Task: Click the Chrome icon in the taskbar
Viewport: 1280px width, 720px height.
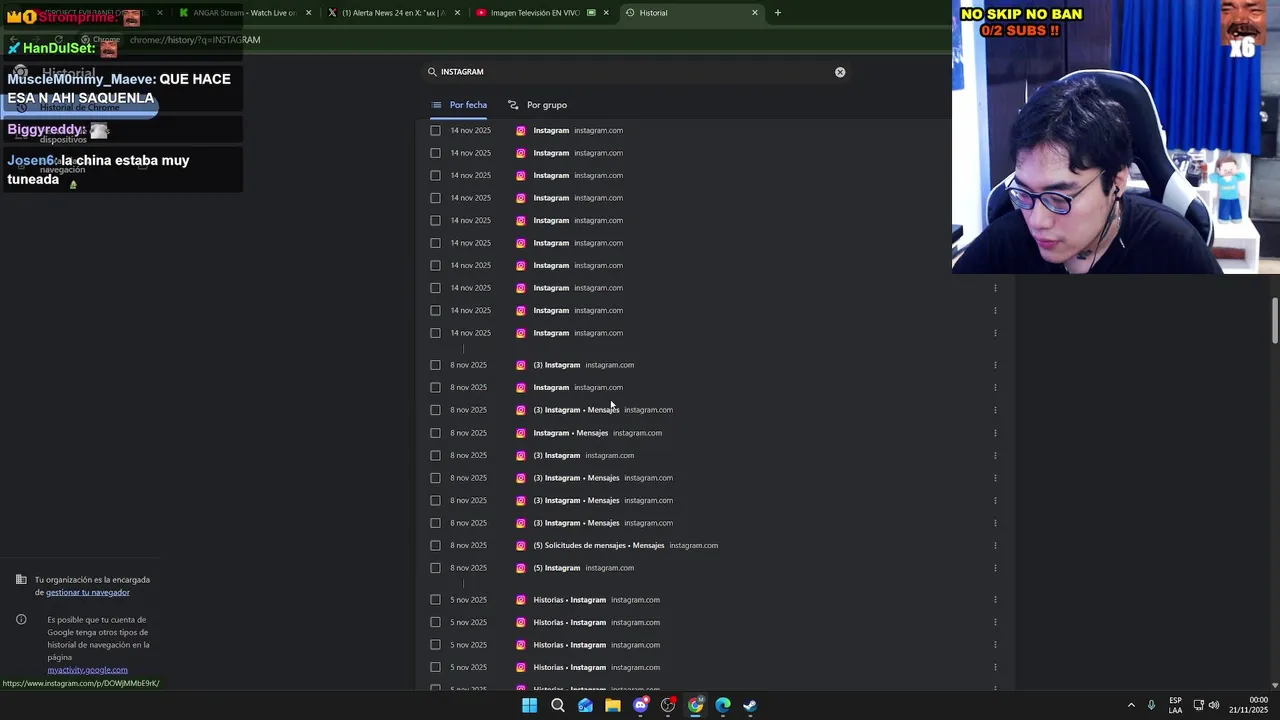Action: 696,705
